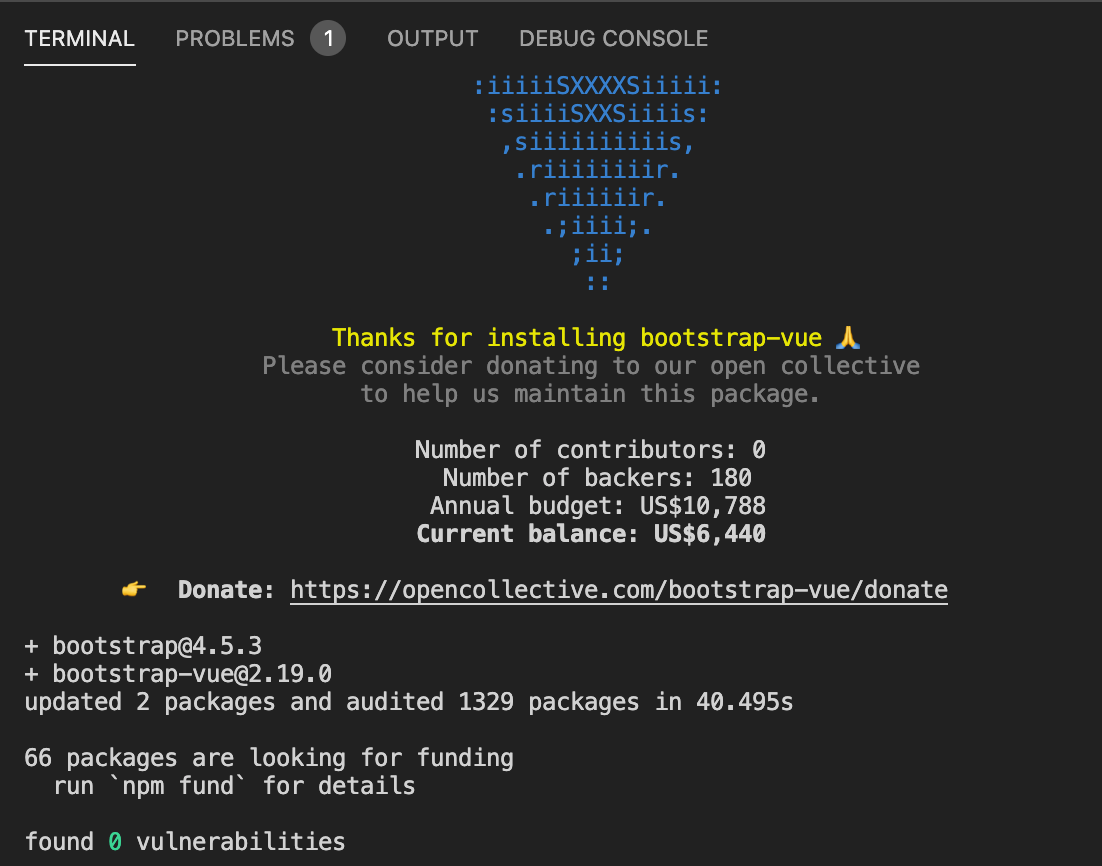Viewport: 1102px width, 866px height.
Task: Click the ':siiiiSXXSiiiis:' ASCII art line
Action: click(x=597, y=114)
